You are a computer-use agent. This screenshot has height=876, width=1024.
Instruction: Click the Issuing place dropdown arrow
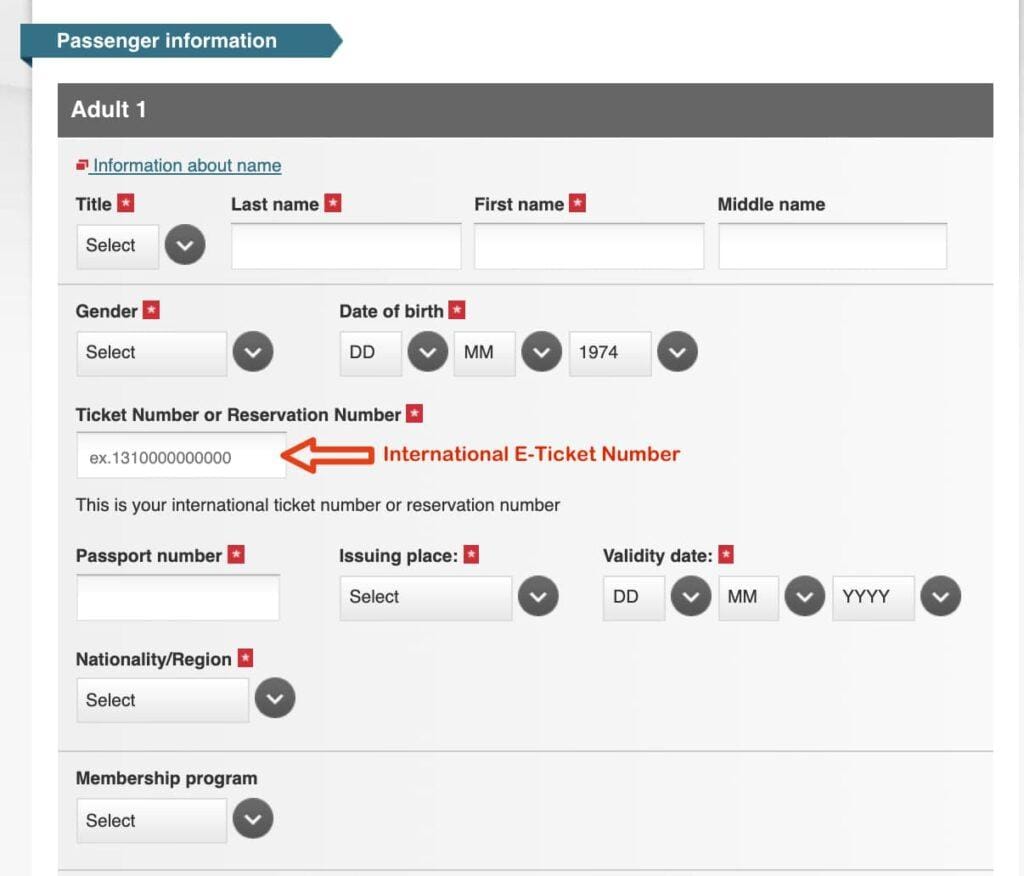tap(538, 596)
